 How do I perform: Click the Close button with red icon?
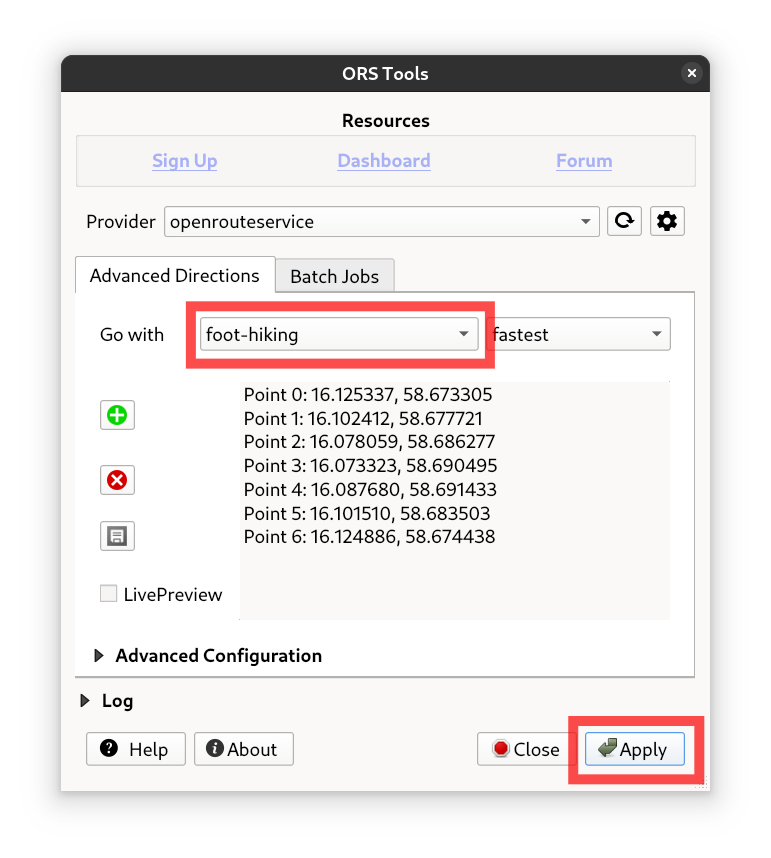(x=525, y=749)
